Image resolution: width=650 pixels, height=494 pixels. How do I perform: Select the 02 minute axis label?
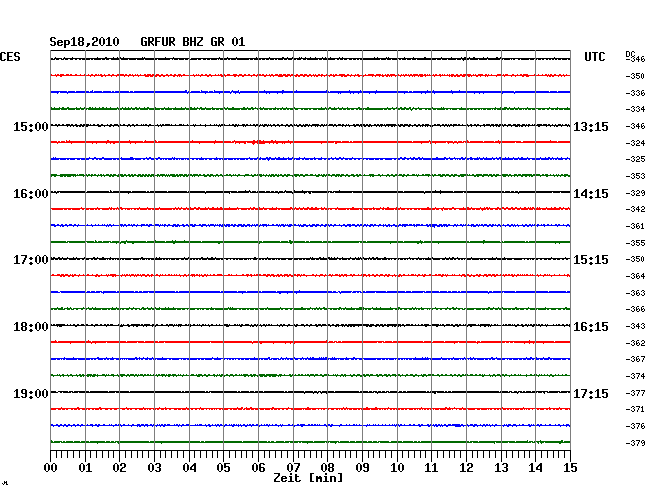(119, 468)
